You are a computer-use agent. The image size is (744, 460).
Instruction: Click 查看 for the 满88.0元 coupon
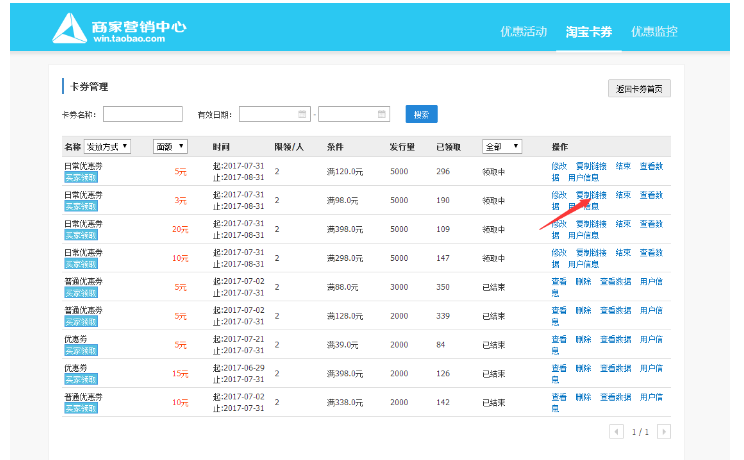[559, 282]
